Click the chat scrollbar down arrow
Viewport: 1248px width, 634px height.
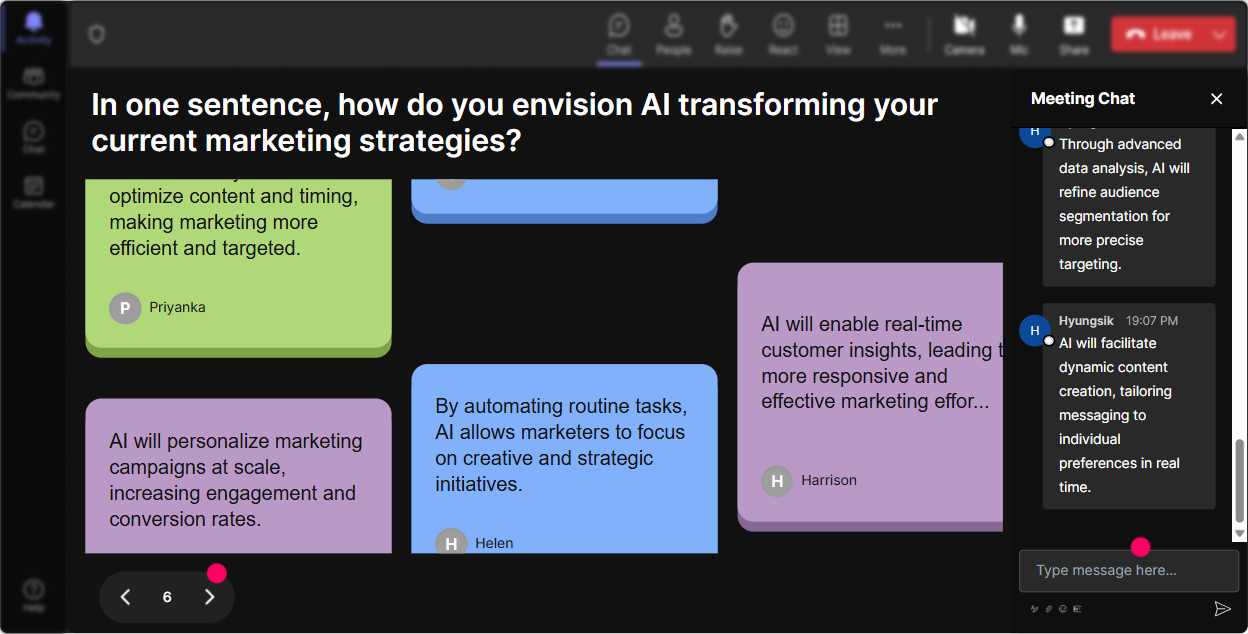pyautogui.click(x=1240, y=535)
